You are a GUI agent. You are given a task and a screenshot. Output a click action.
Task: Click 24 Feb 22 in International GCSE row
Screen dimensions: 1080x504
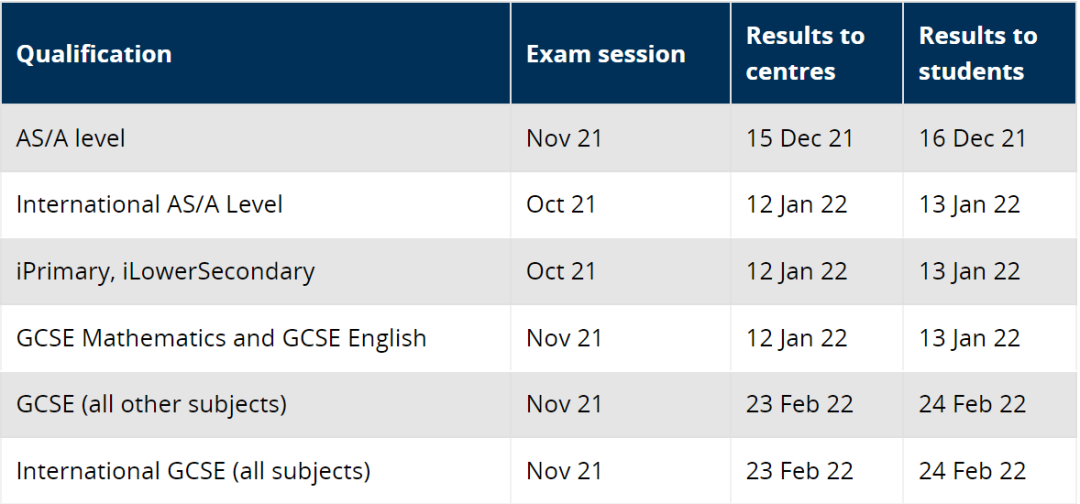[x=972, y=471]
